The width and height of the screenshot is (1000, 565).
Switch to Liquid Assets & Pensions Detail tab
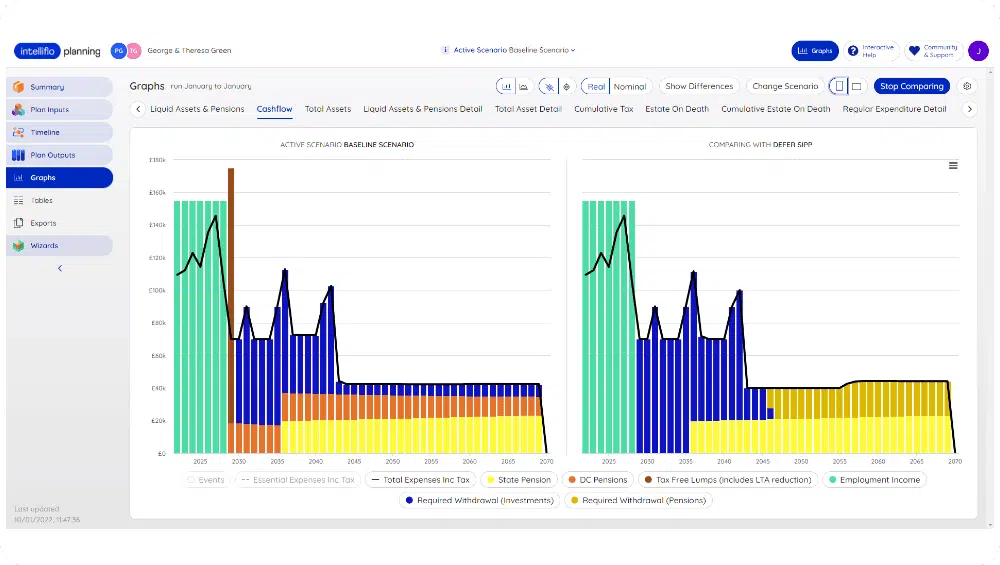[x=423, y=109]
